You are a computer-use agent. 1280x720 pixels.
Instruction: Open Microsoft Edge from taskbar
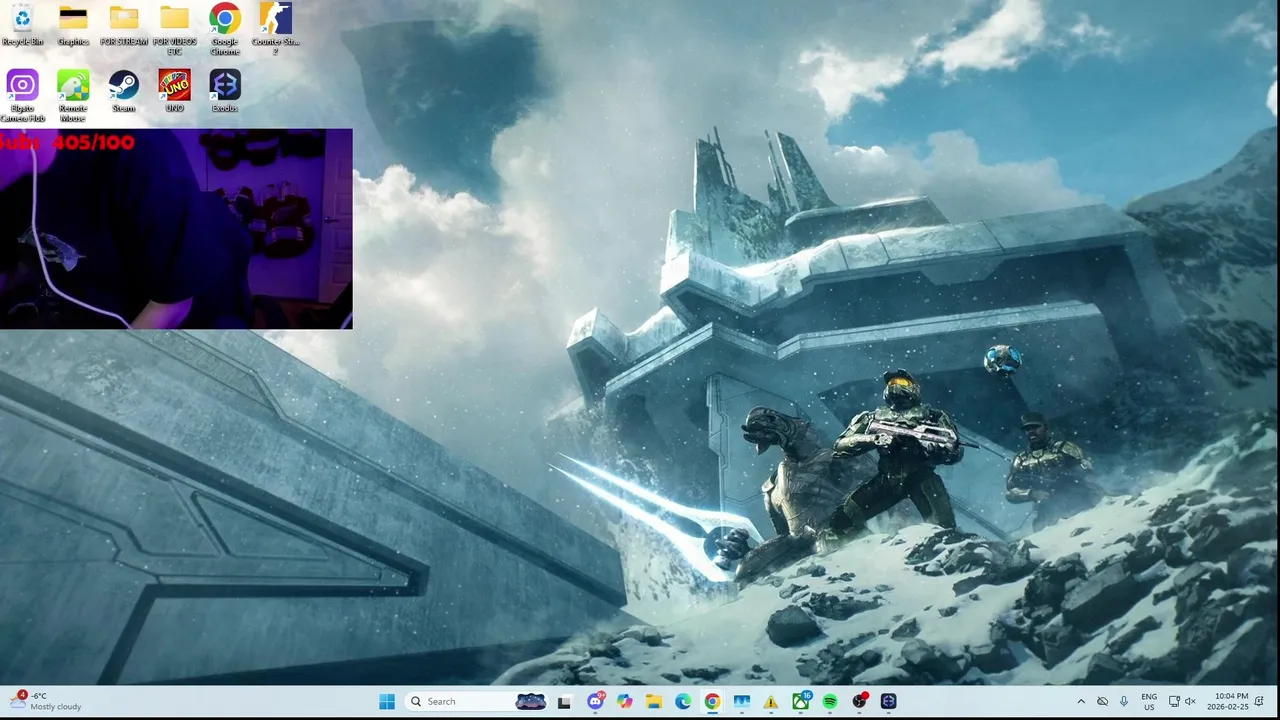click(683, 701)
